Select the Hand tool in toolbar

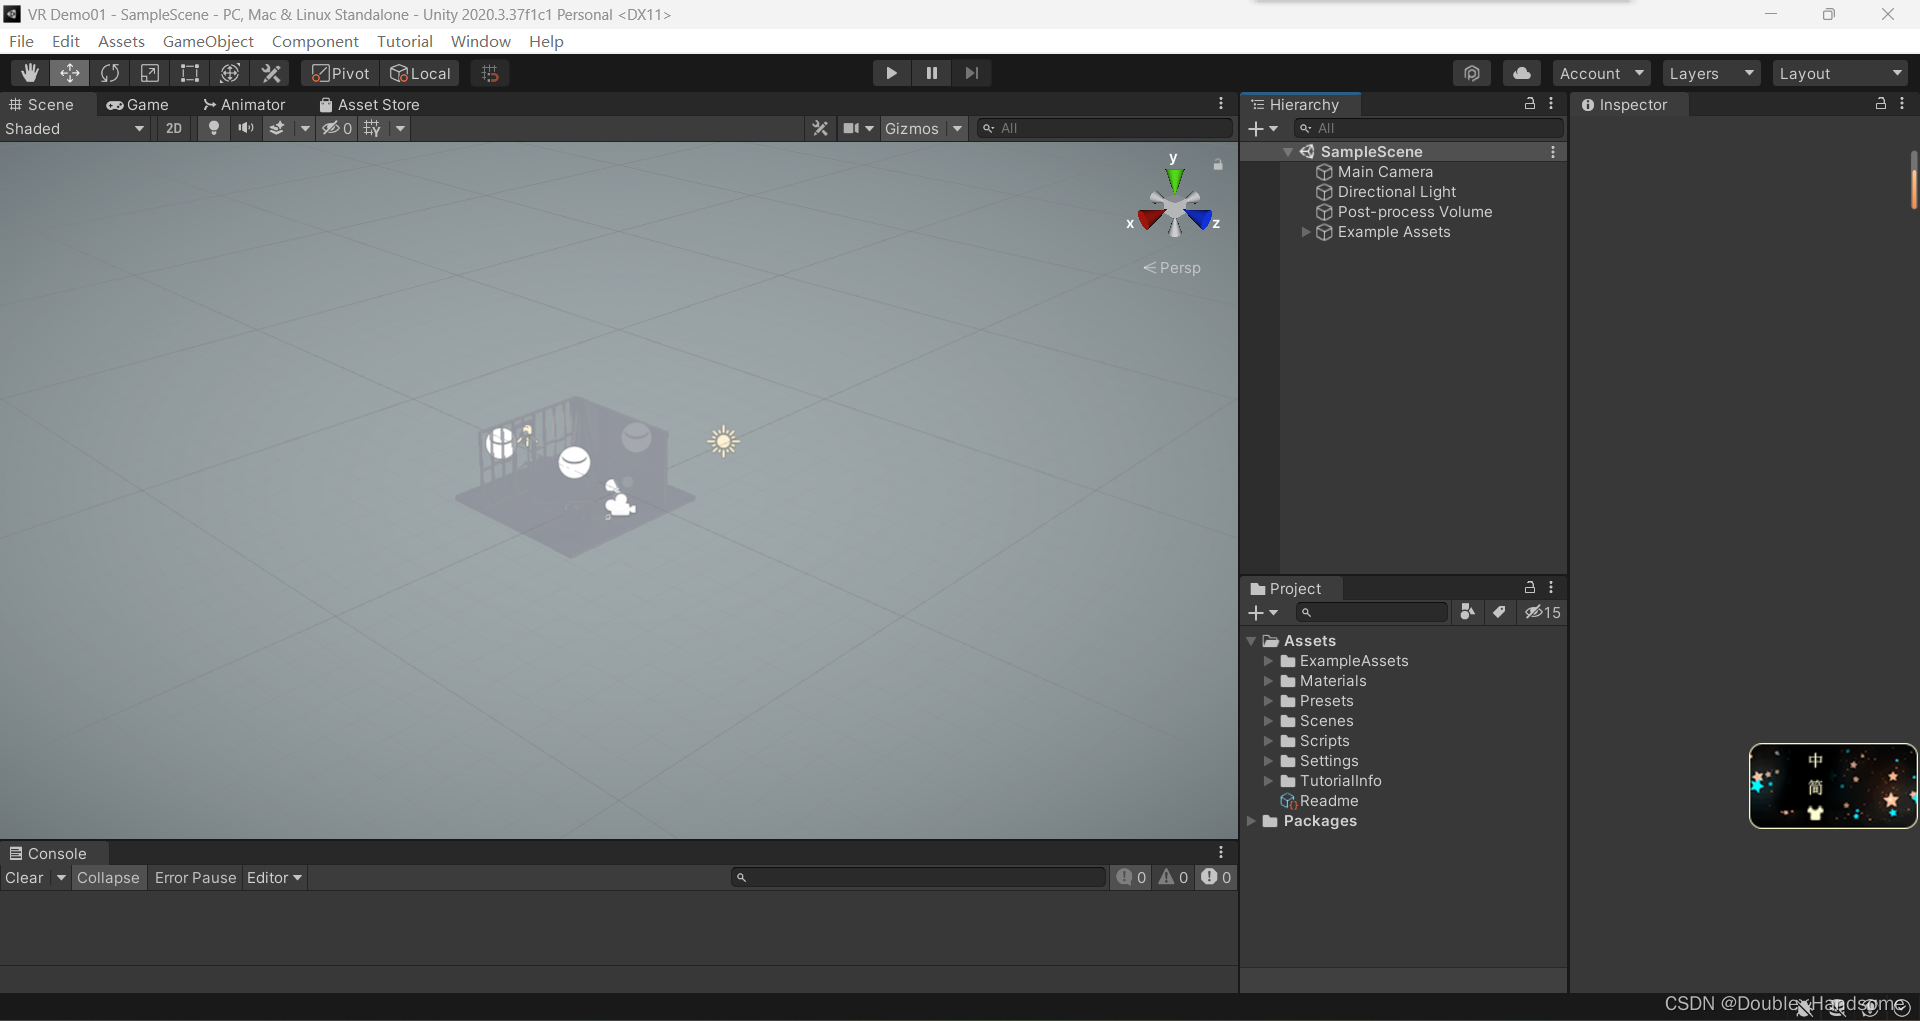30,73
